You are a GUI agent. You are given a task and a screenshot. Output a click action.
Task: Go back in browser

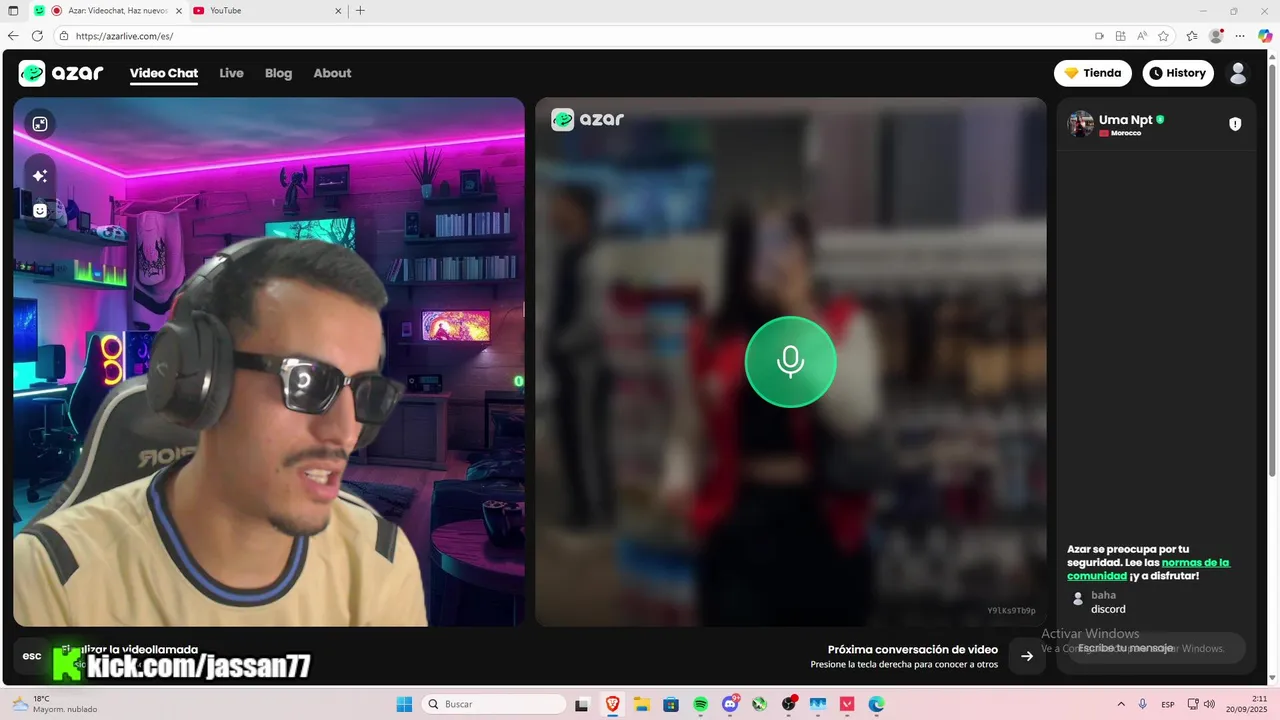tap(14, 36)
